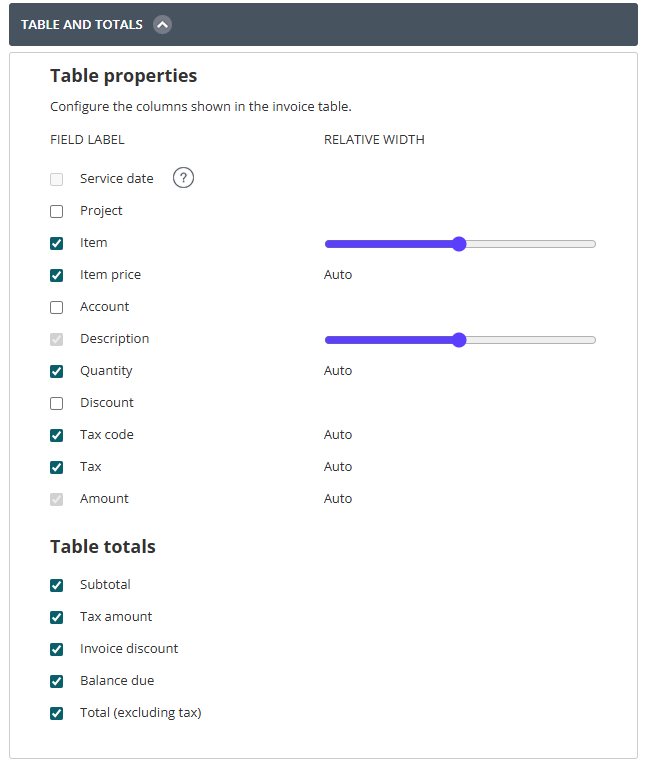
Task: Enable the Account column checkbox
Action: tap(57, 307)
